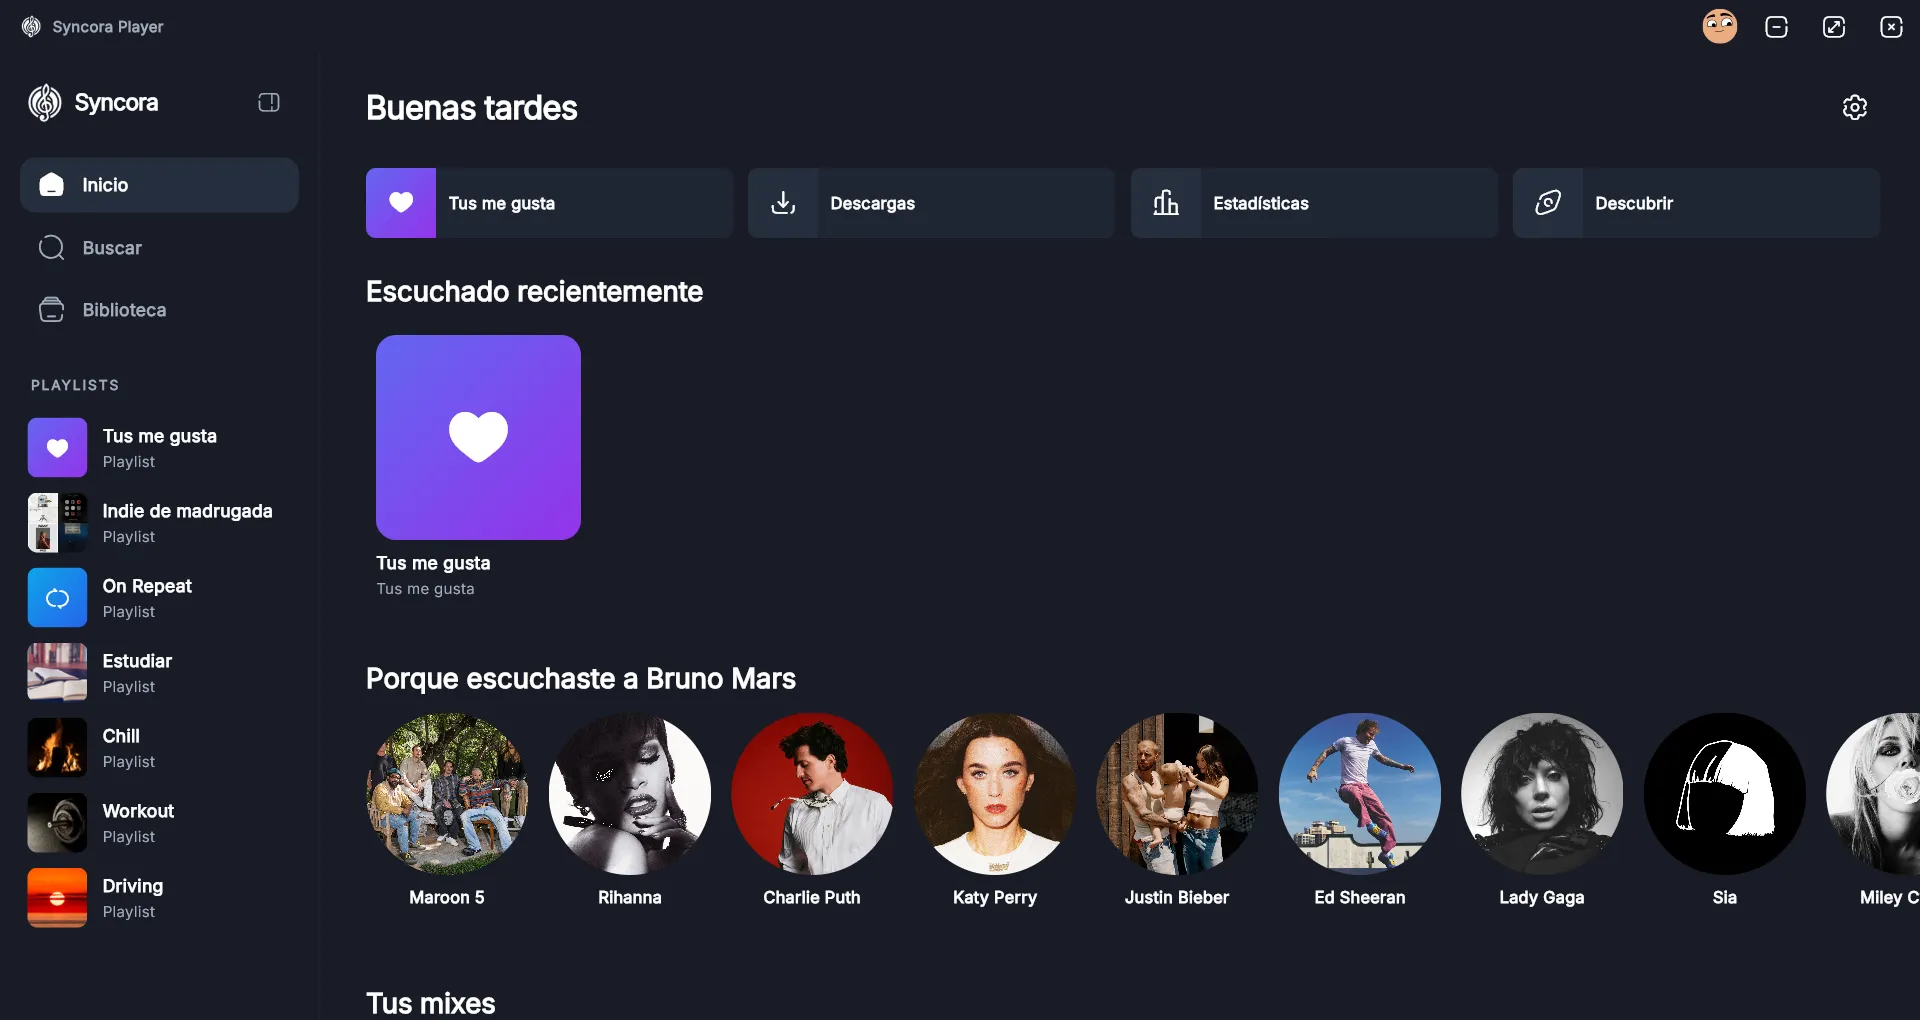Collapse the sidebar panel icon
Viewport: 1920px width, 1020px height.
coord(268,102)
